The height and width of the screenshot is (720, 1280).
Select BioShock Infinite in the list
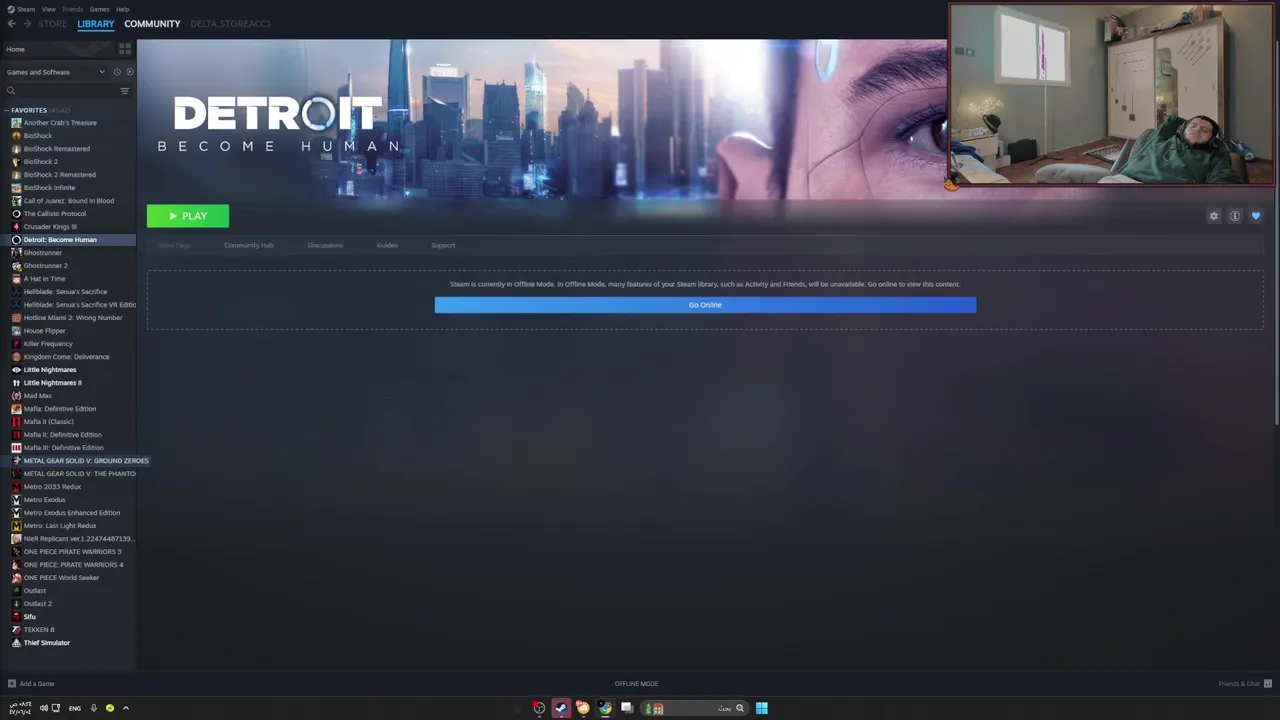click(49, 188)
